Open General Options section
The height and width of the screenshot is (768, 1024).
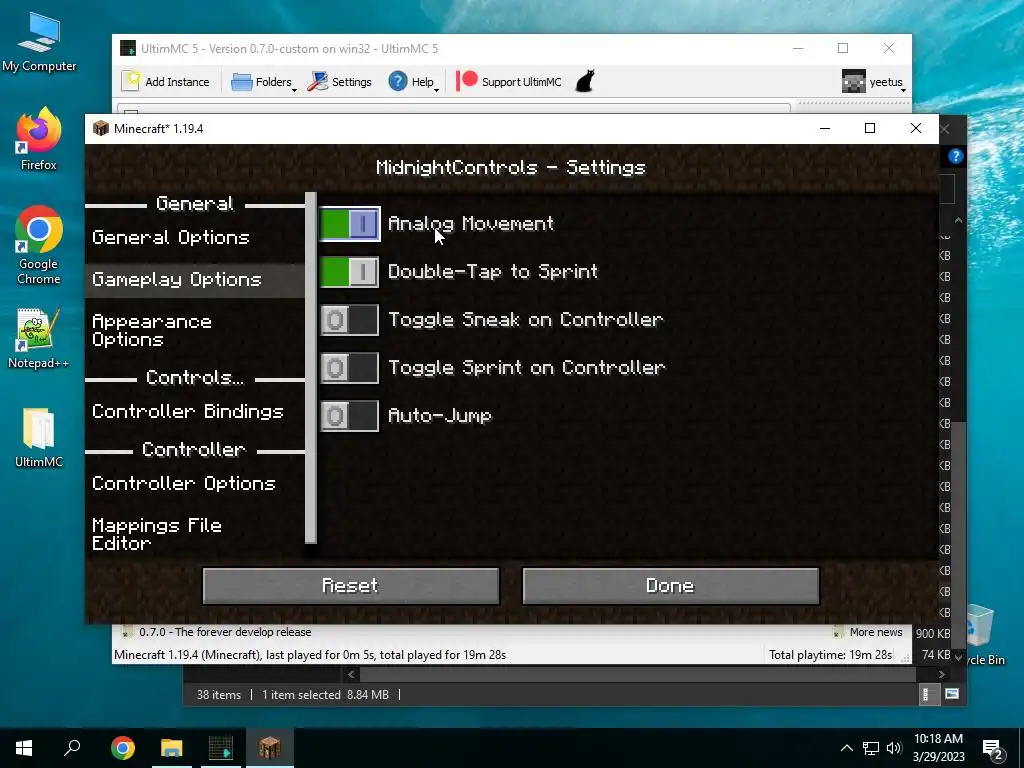(x=171, y=237)
